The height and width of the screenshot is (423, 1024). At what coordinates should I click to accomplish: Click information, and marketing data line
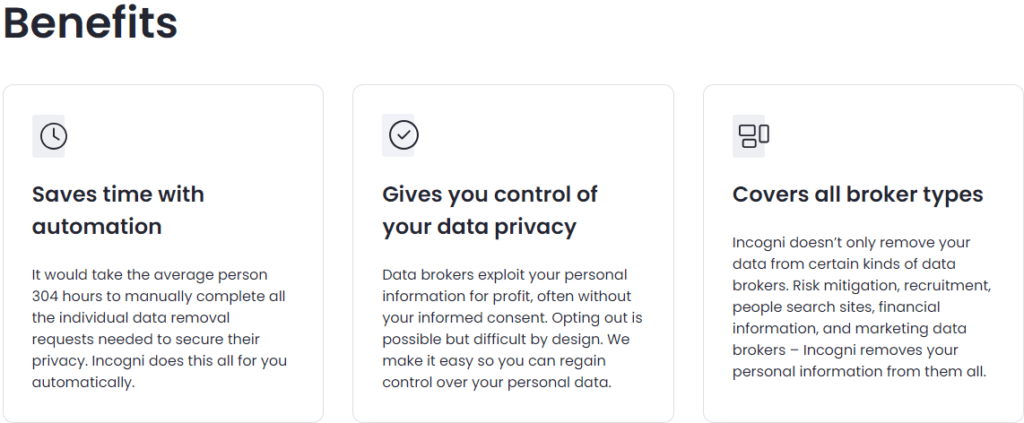tap(849, 328)
